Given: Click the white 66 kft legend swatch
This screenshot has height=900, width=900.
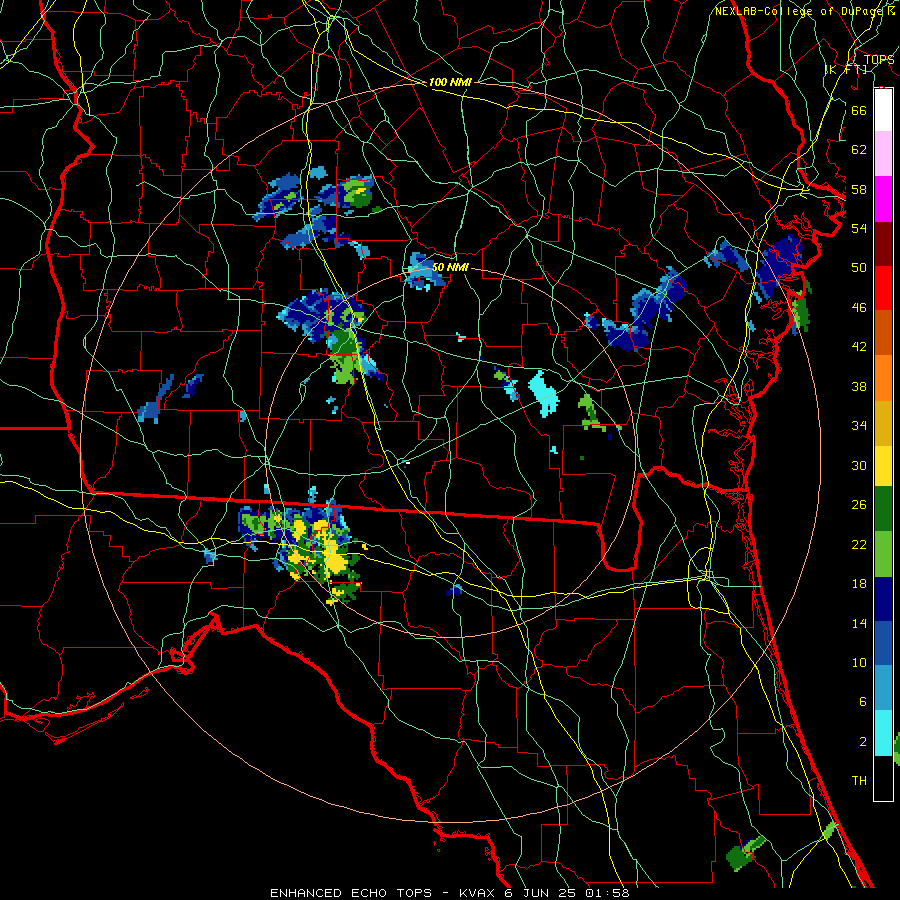Looking at the screenshot, I should point(883,111).
